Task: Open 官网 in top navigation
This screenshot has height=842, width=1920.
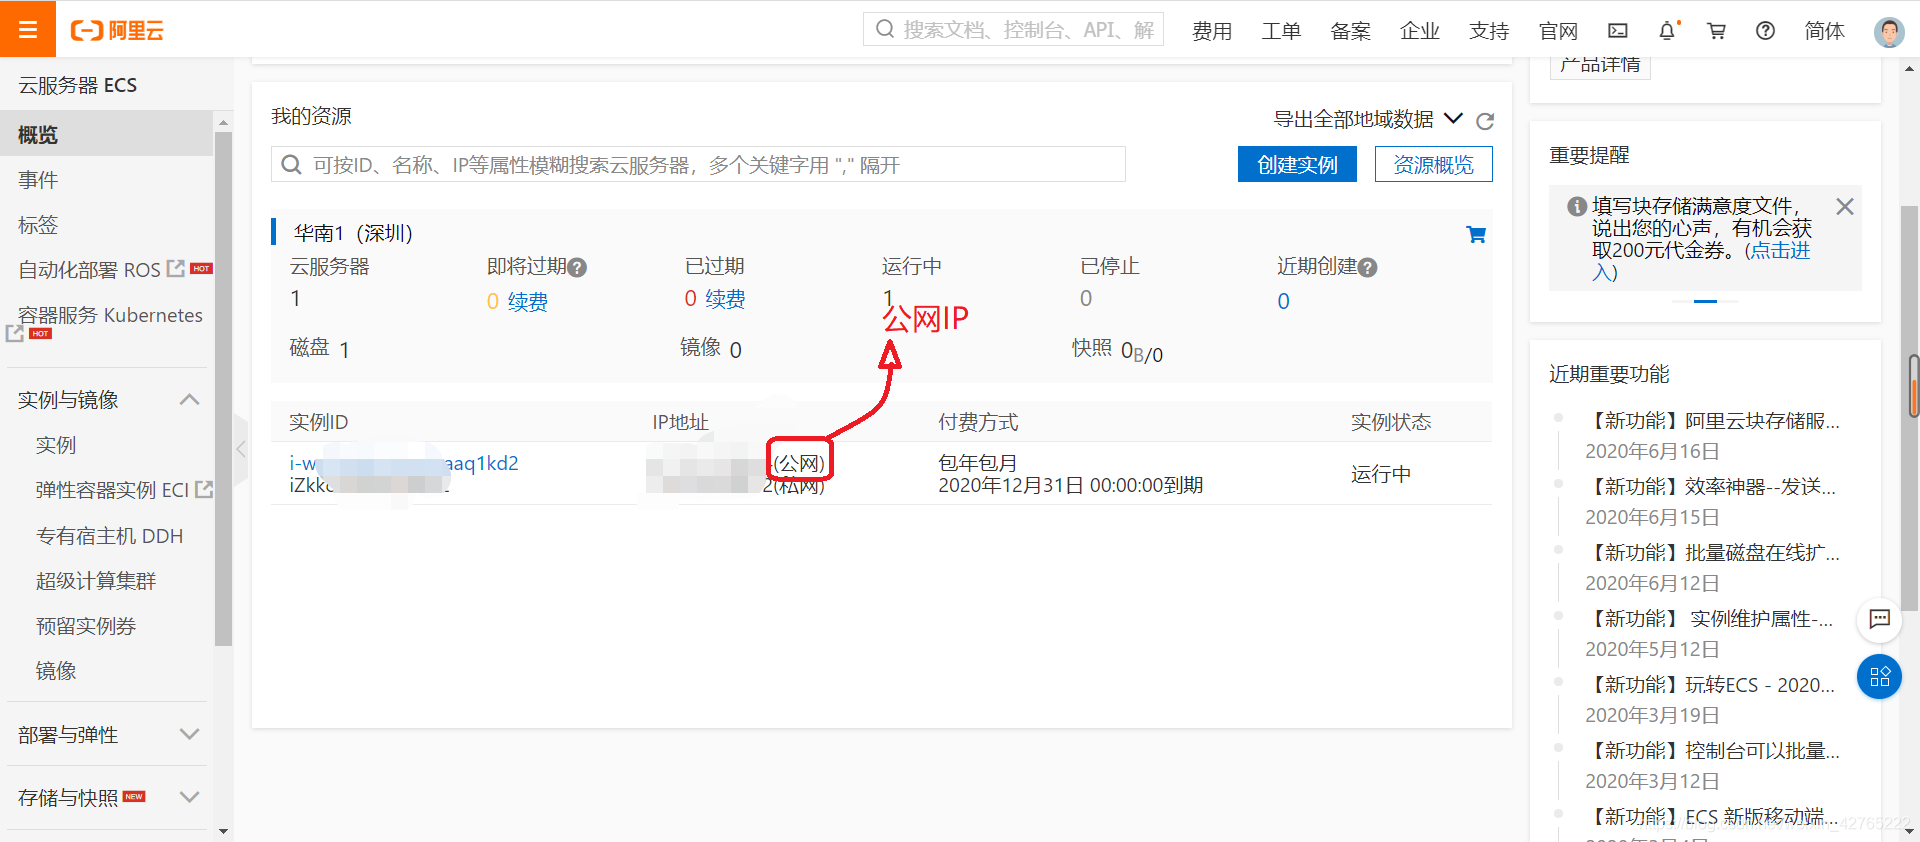Action: (1558, 31)
